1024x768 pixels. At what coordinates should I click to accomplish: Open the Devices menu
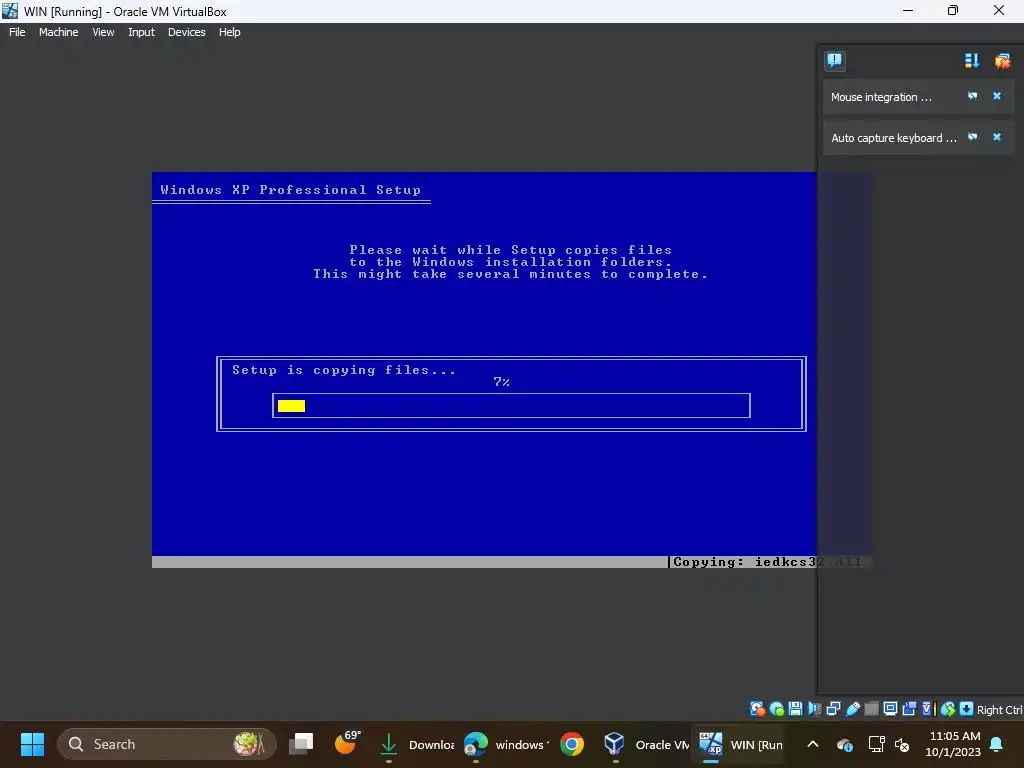click(x=186, y=32)
